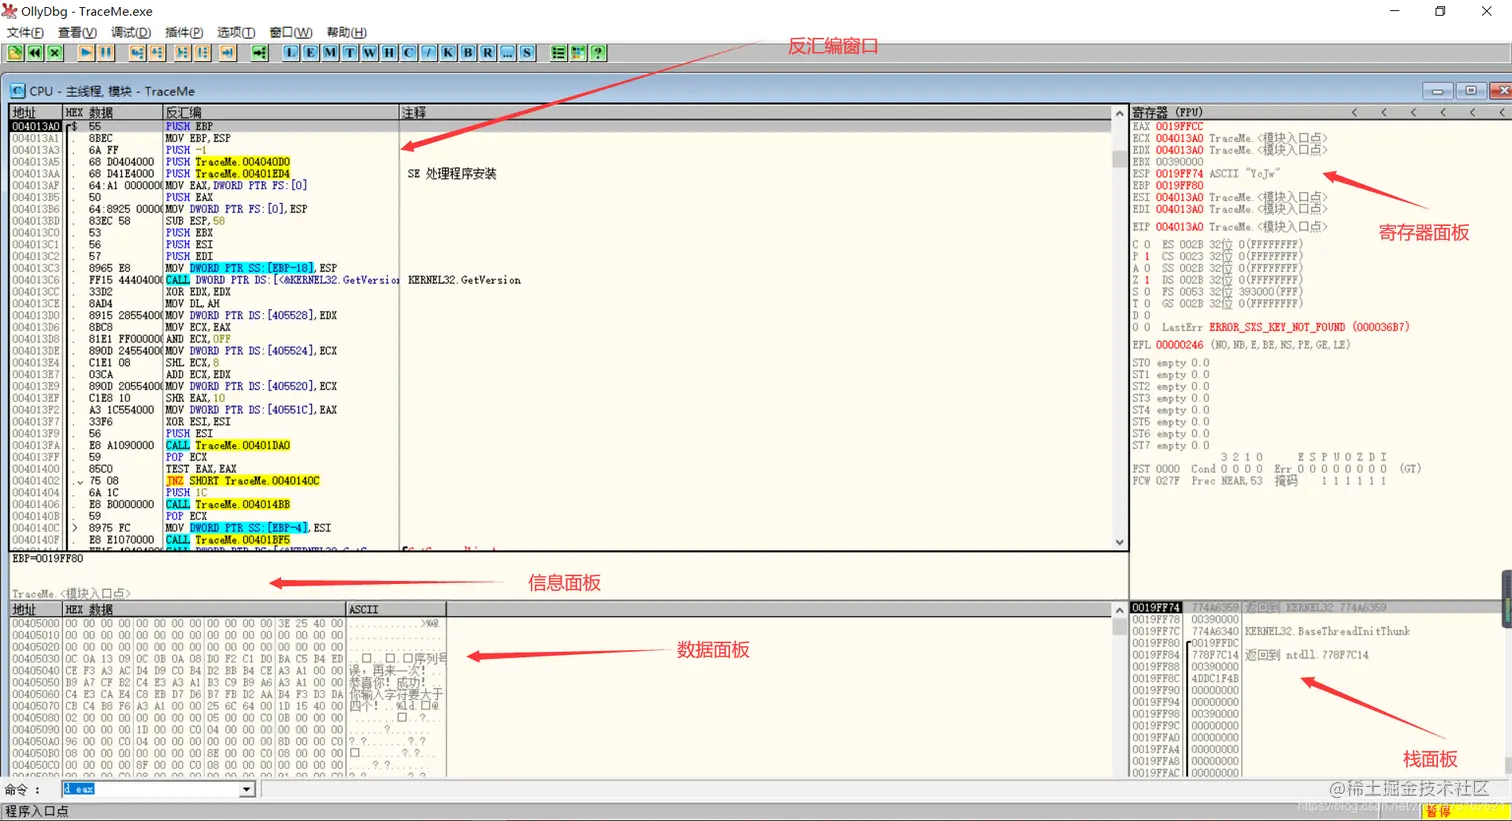Click the Step over icon
The width and height of the screenshot is (1512, 821).
157,53
